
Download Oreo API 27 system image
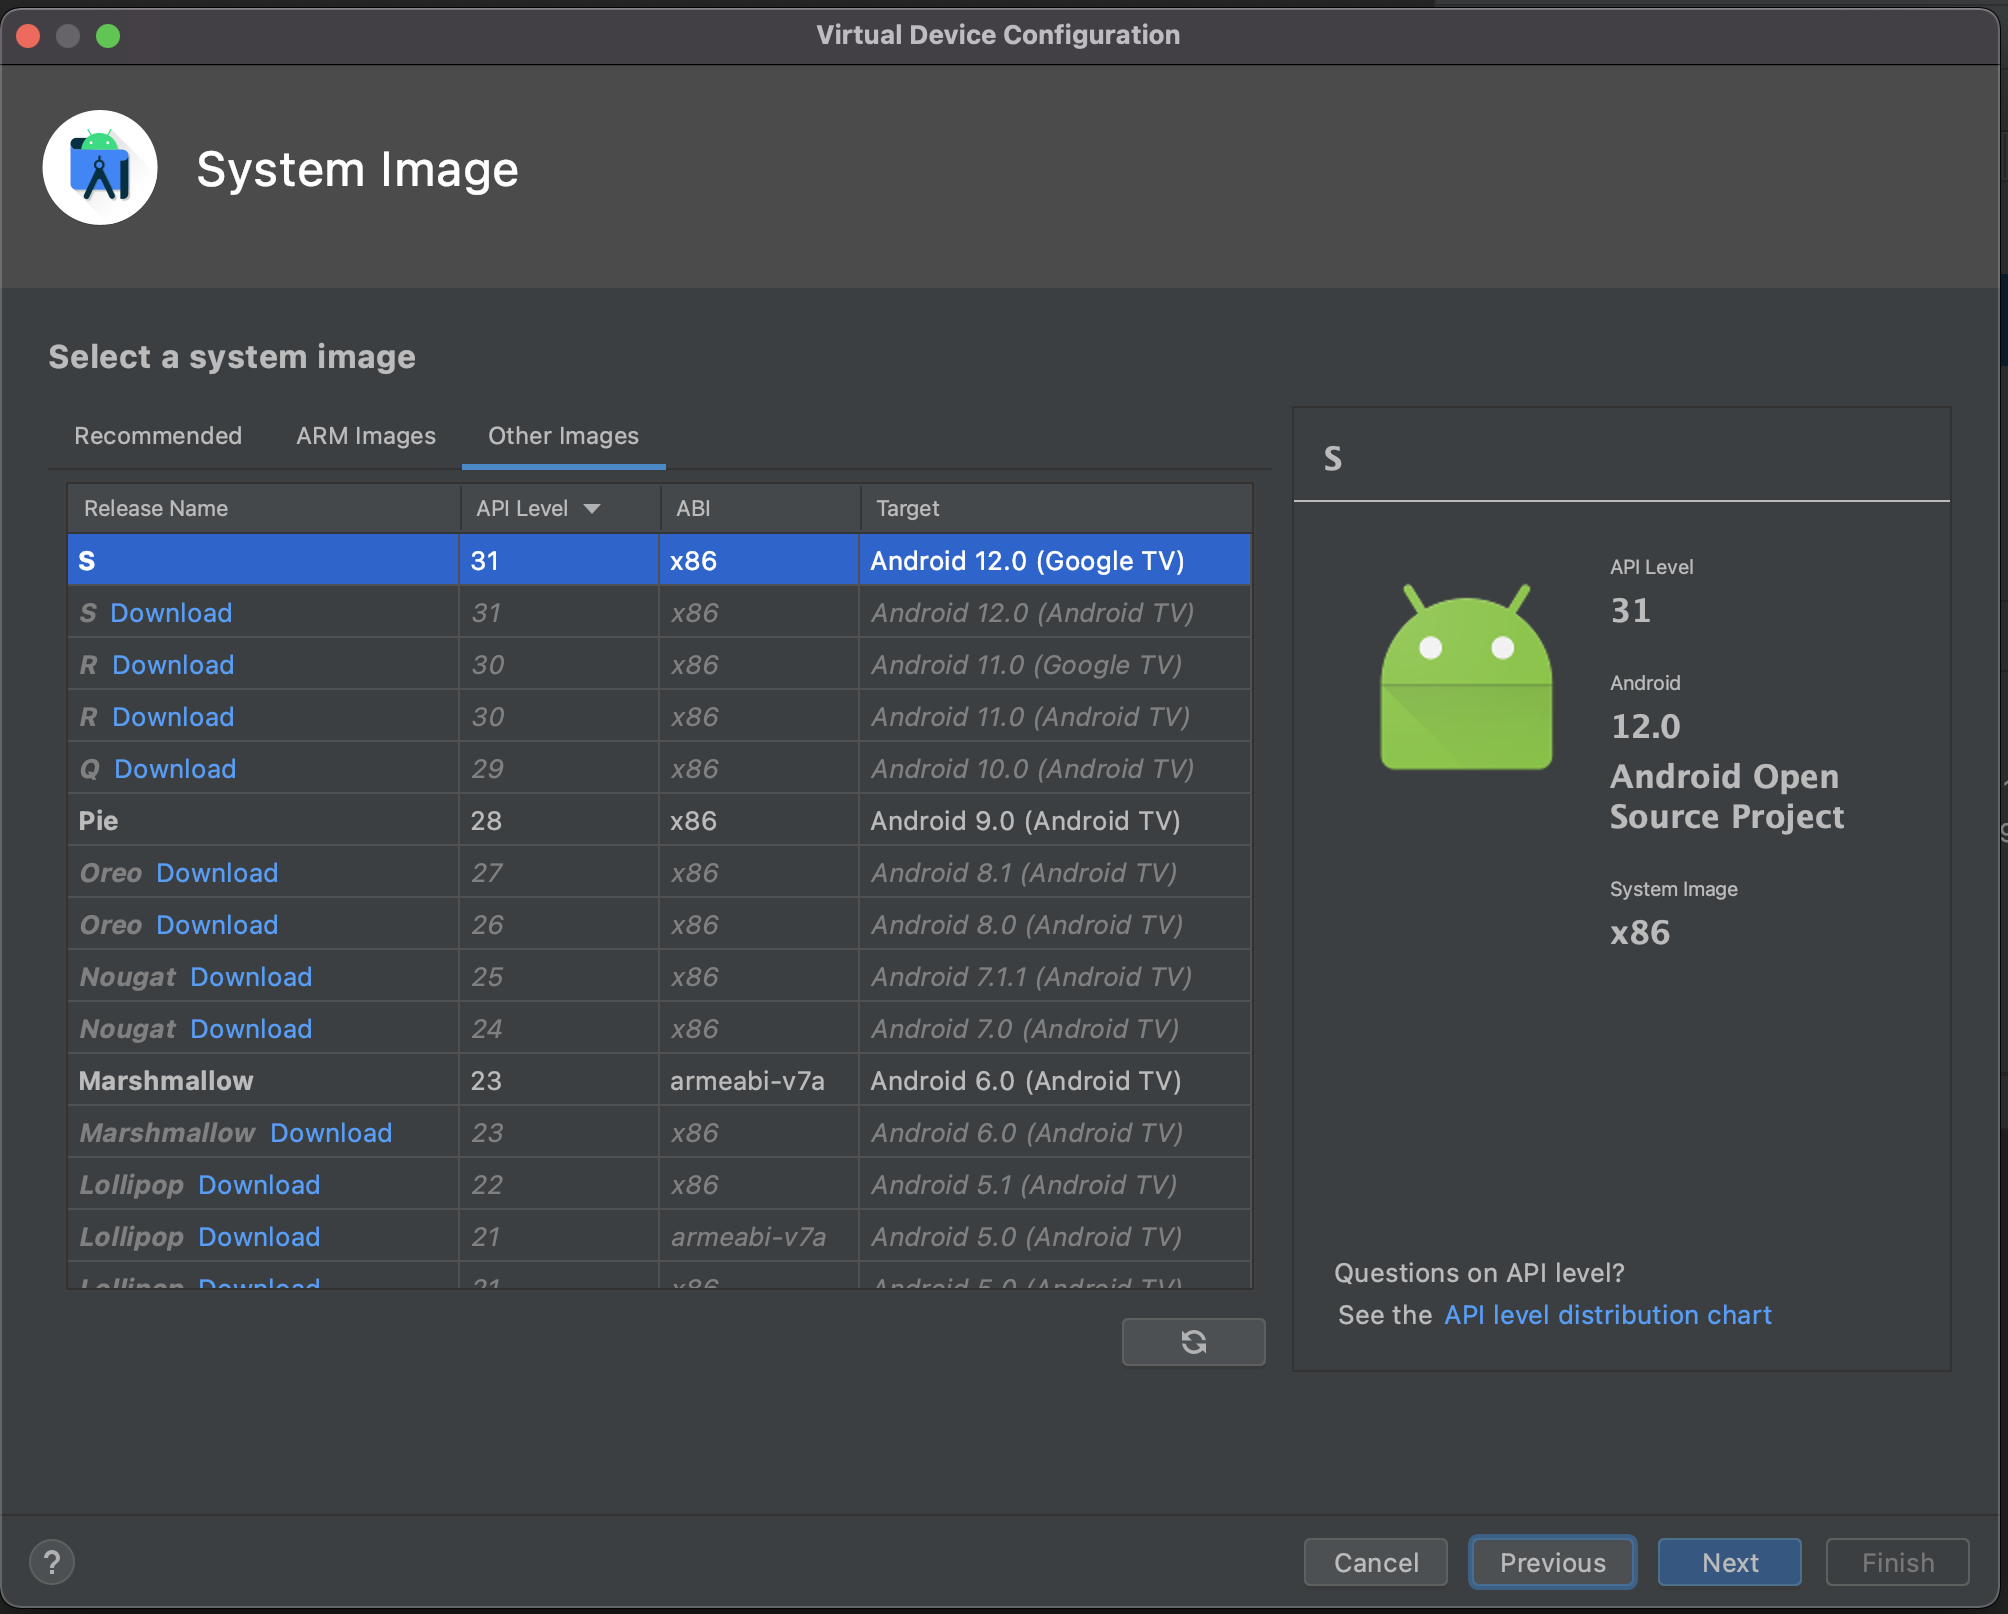coord(217,873)
